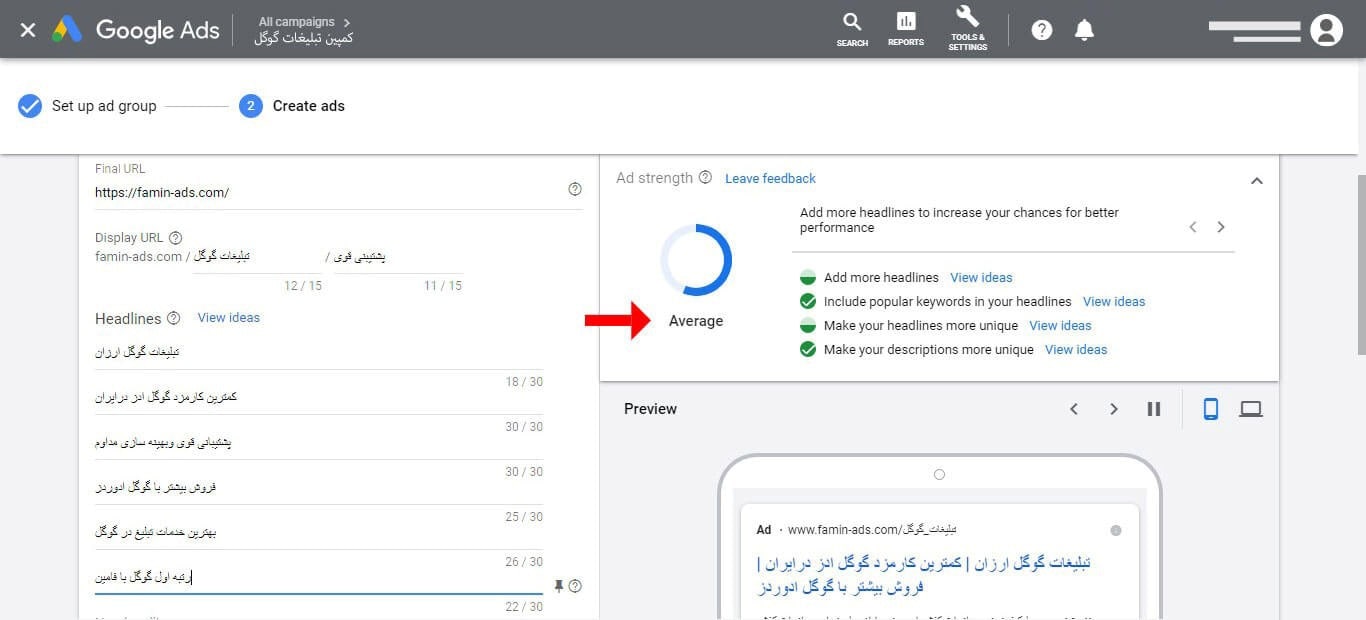The width and height of the screenshot is (1366, 620).
Task: Click the active headline field counting 22 / 30
Action: (319, 578)
